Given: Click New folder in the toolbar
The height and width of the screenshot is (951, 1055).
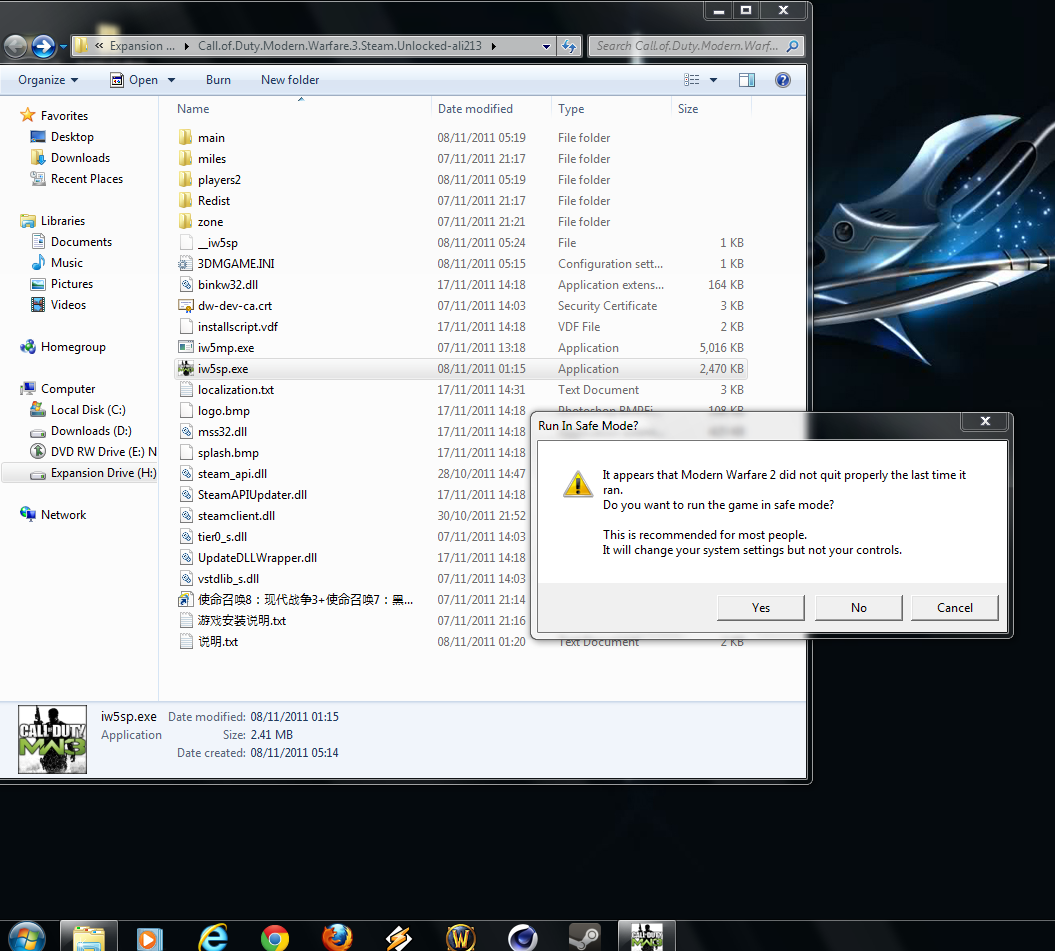Looking at the screenshot, I should click(x=290, y=80).
